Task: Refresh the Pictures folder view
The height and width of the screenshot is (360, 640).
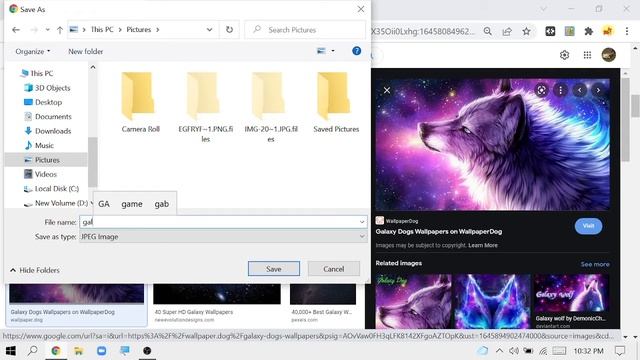Action: pos(229,30)
